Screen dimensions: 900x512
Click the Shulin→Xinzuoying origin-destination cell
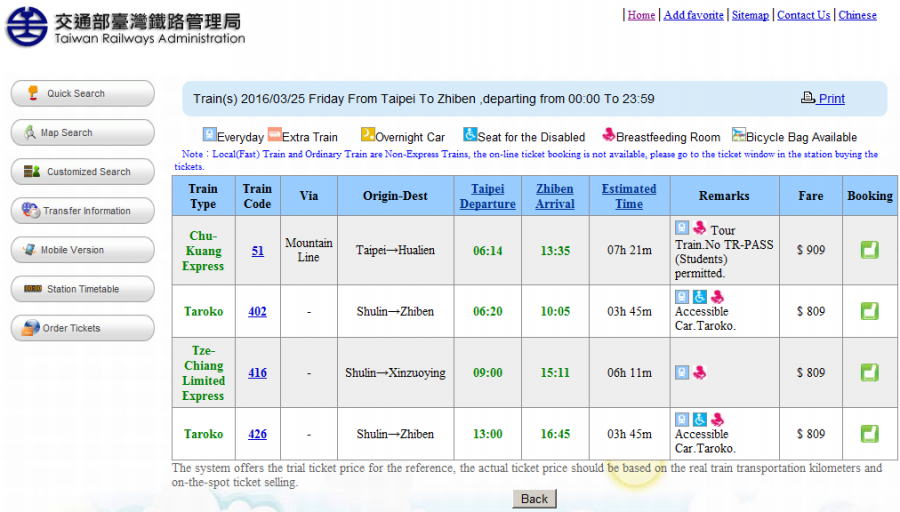(395, 373)
